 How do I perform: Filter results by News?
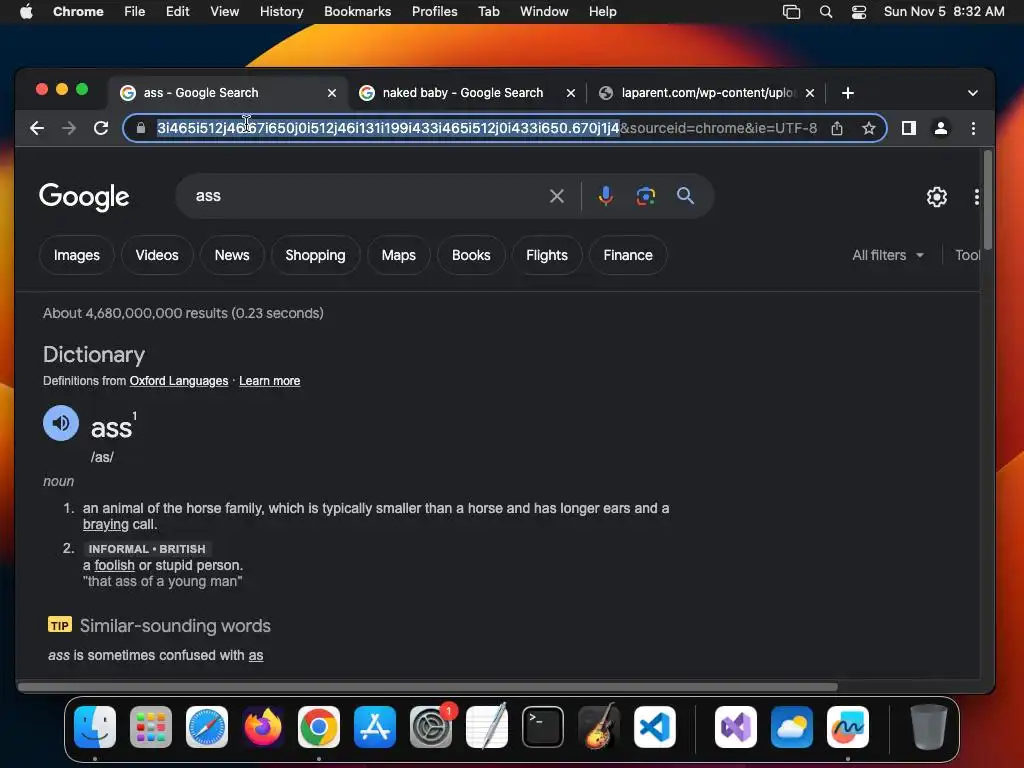pos(232,255)
